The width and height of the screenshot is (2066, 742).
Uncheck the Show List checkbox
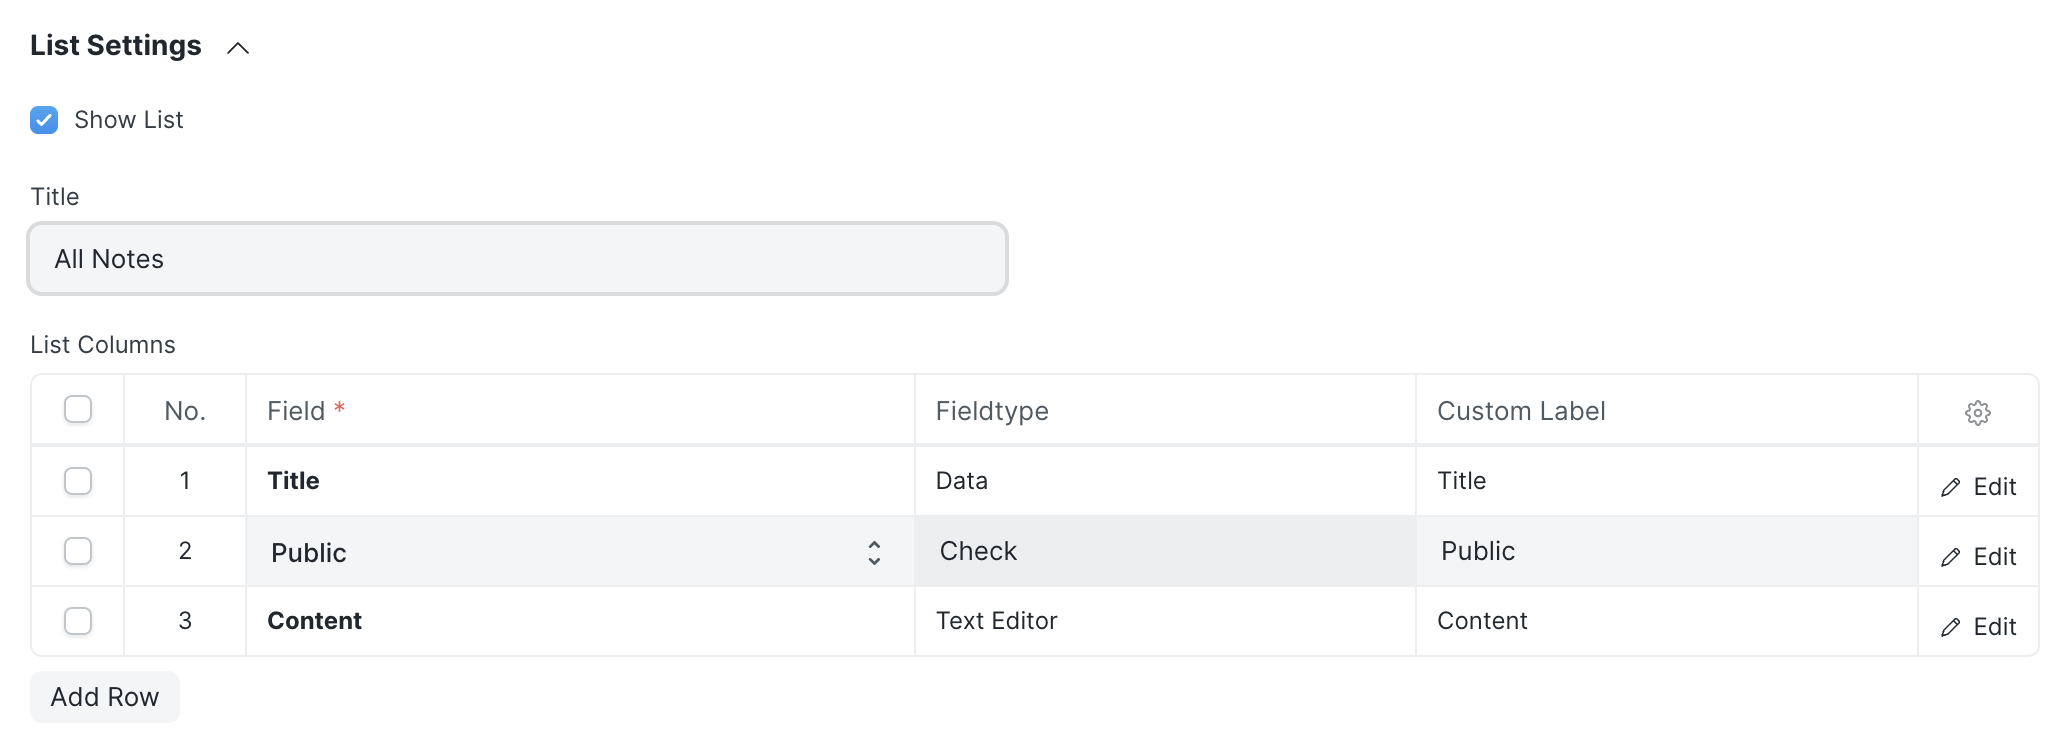coord(44,120)
